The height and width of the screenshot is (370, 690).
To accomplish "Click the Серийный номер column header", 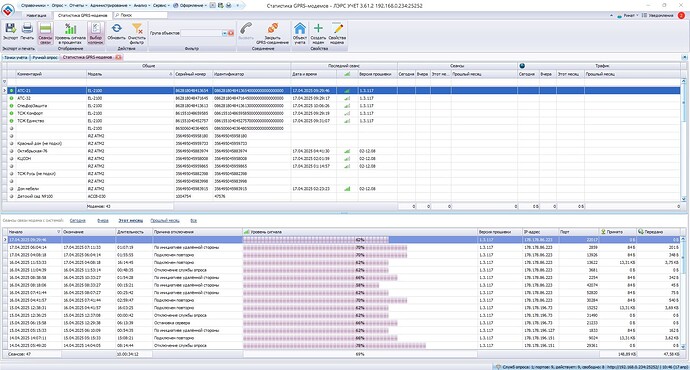I will point(193,74).
